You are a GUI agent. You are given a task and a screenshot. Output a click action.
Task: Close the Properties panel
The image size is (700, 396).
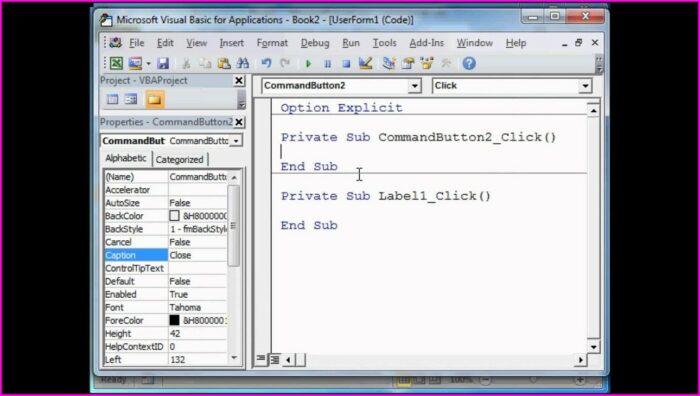[x=239, y=122]
